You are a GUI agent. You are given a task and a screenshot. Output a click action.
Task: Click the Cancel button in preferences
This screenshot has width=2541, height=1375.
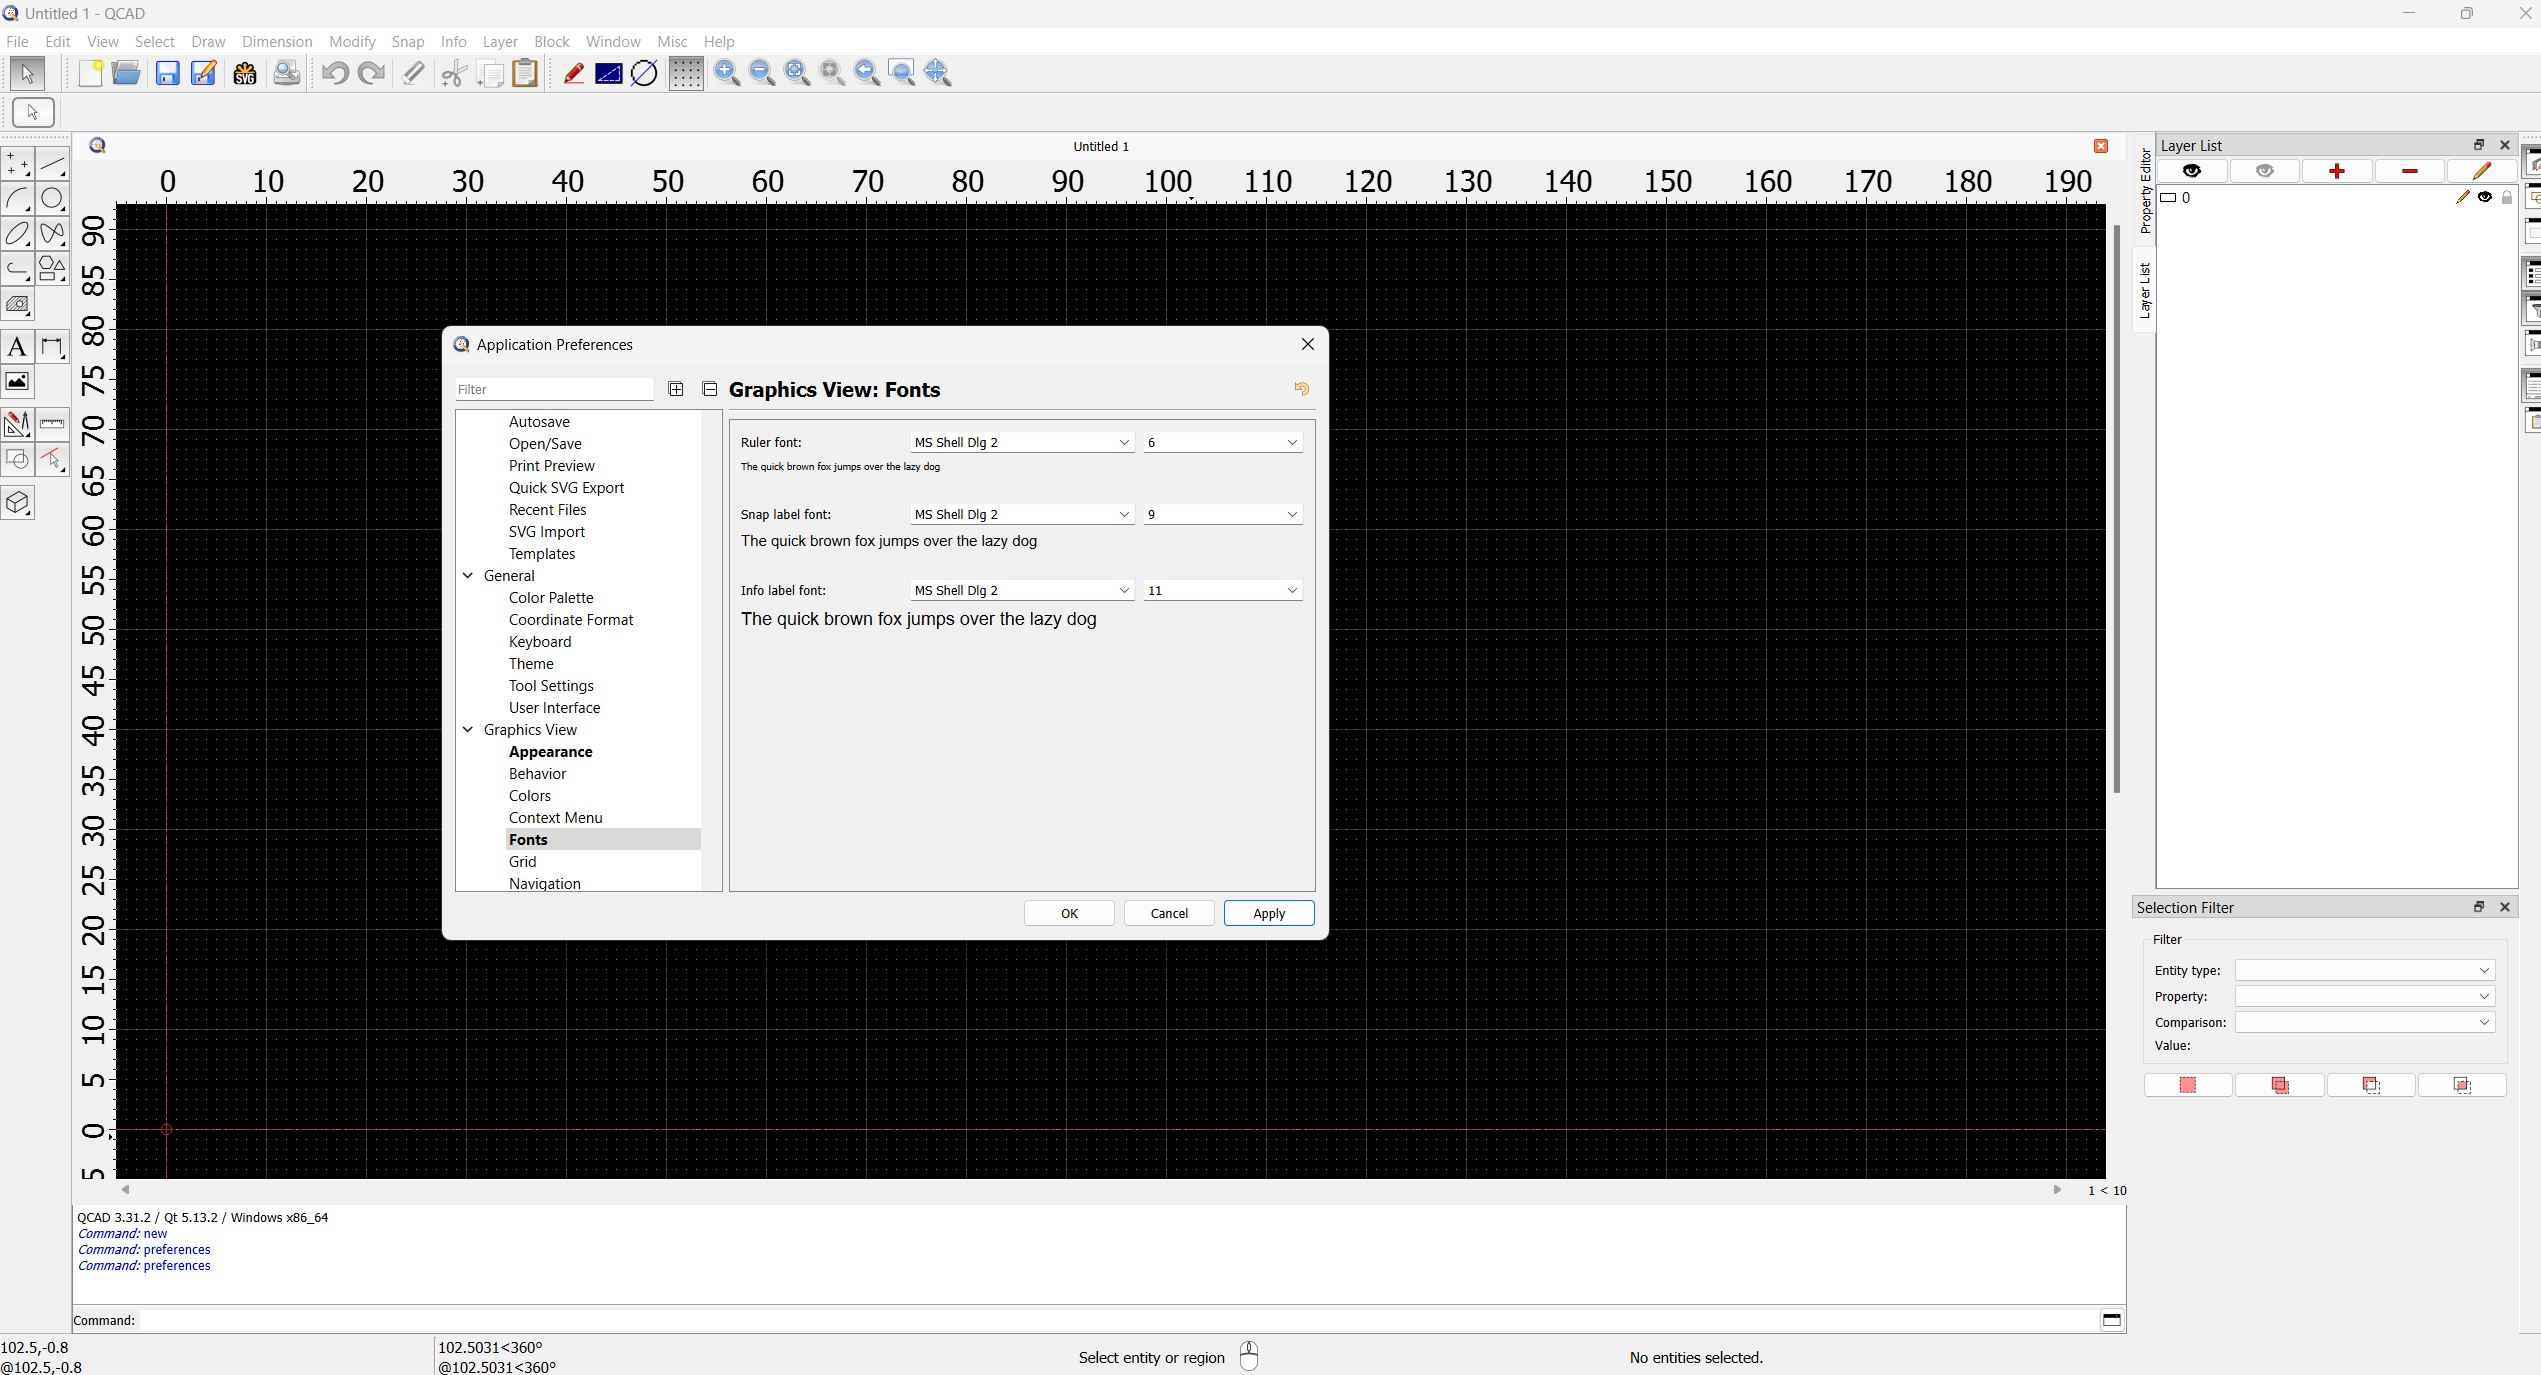coord(1168,913)
